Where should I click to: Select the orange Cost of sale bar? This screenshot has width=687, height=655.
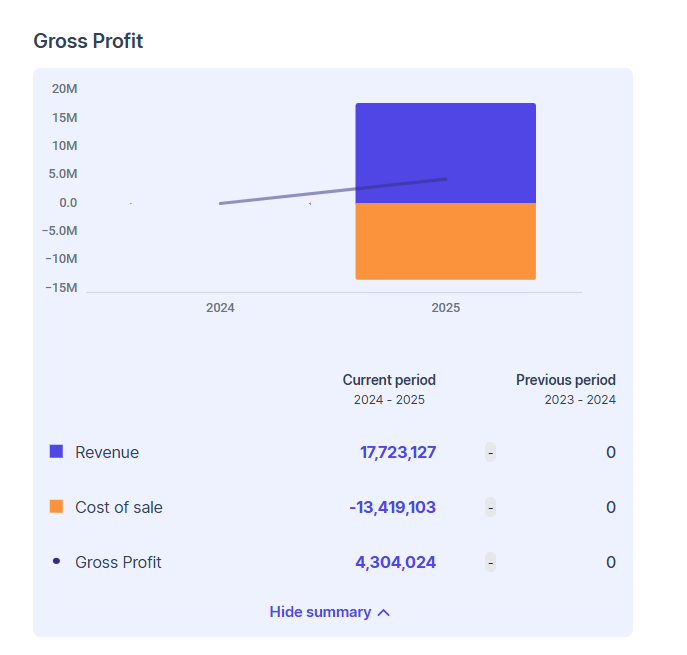tap(445, 242)
